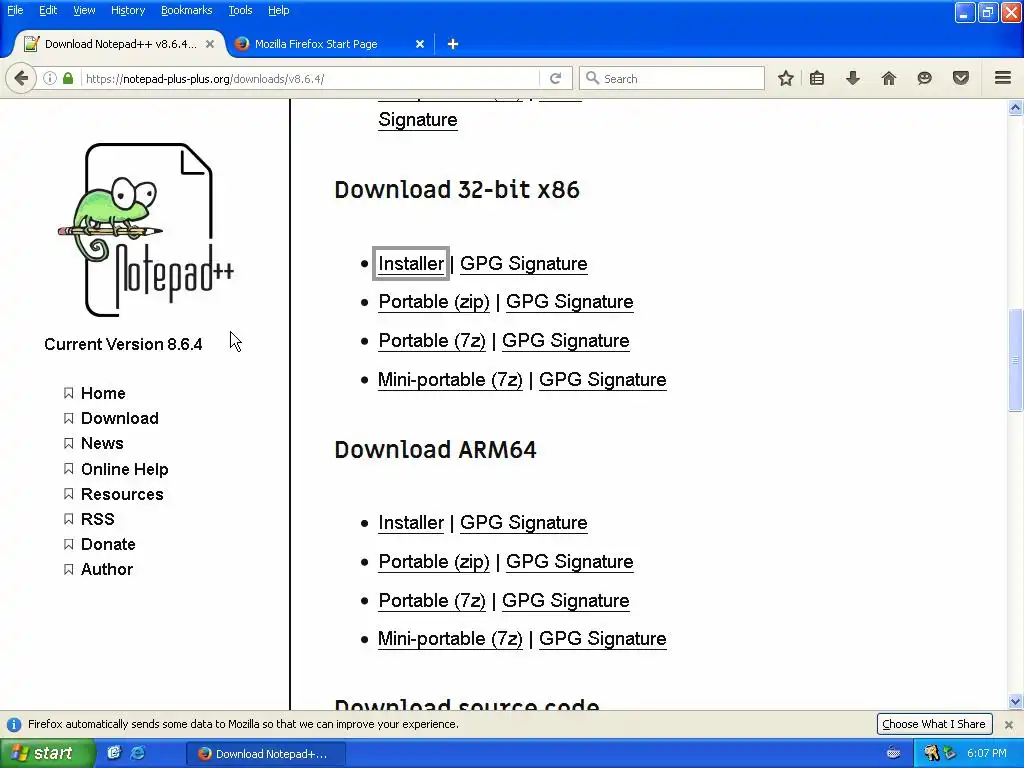
Task: Dismiss the Firefox data notification bar
Action: (1009, 724)
